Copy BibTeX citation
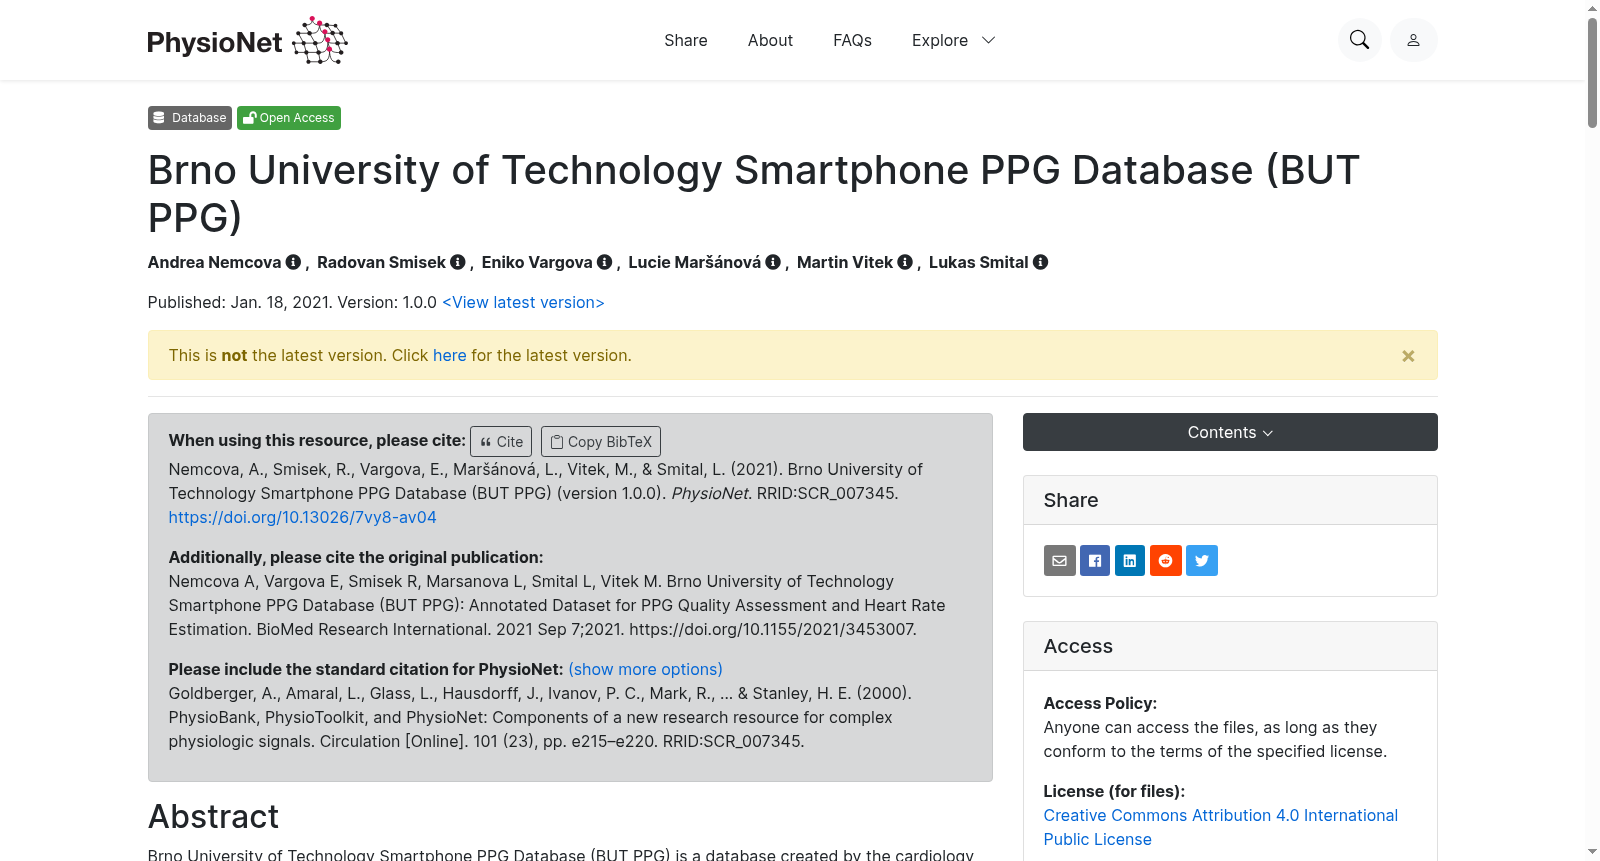Screen dimensions: 1600x861 [601, 441]
